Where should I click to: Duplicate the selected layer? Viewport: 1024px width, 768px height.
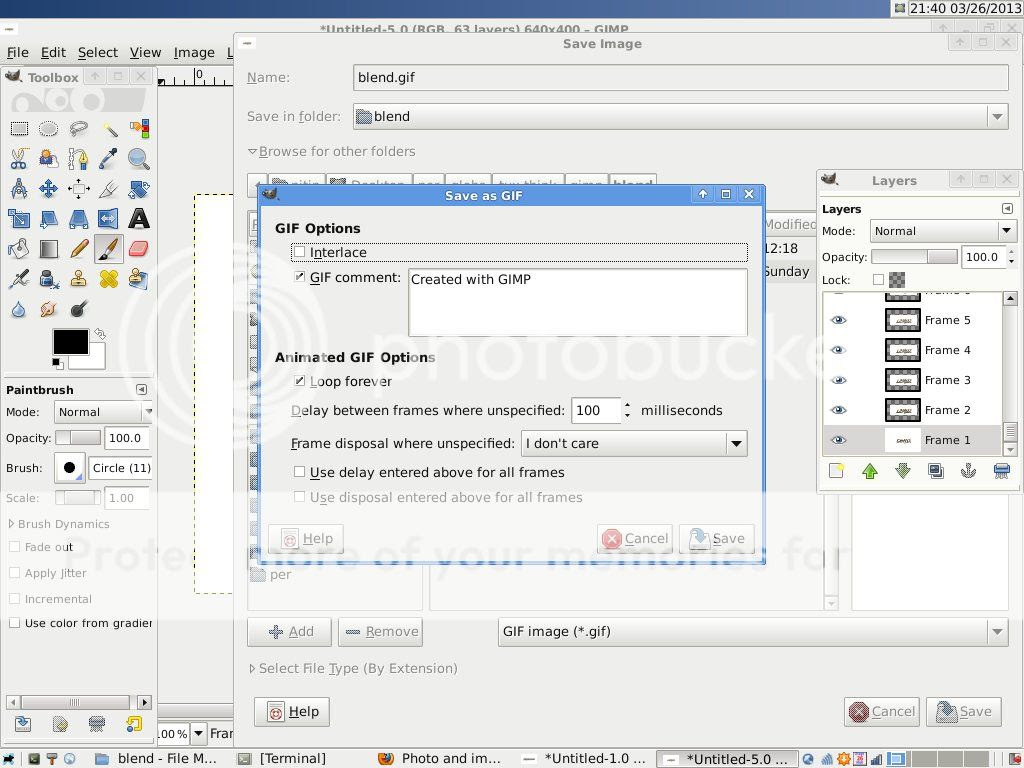tap(935, 471)
